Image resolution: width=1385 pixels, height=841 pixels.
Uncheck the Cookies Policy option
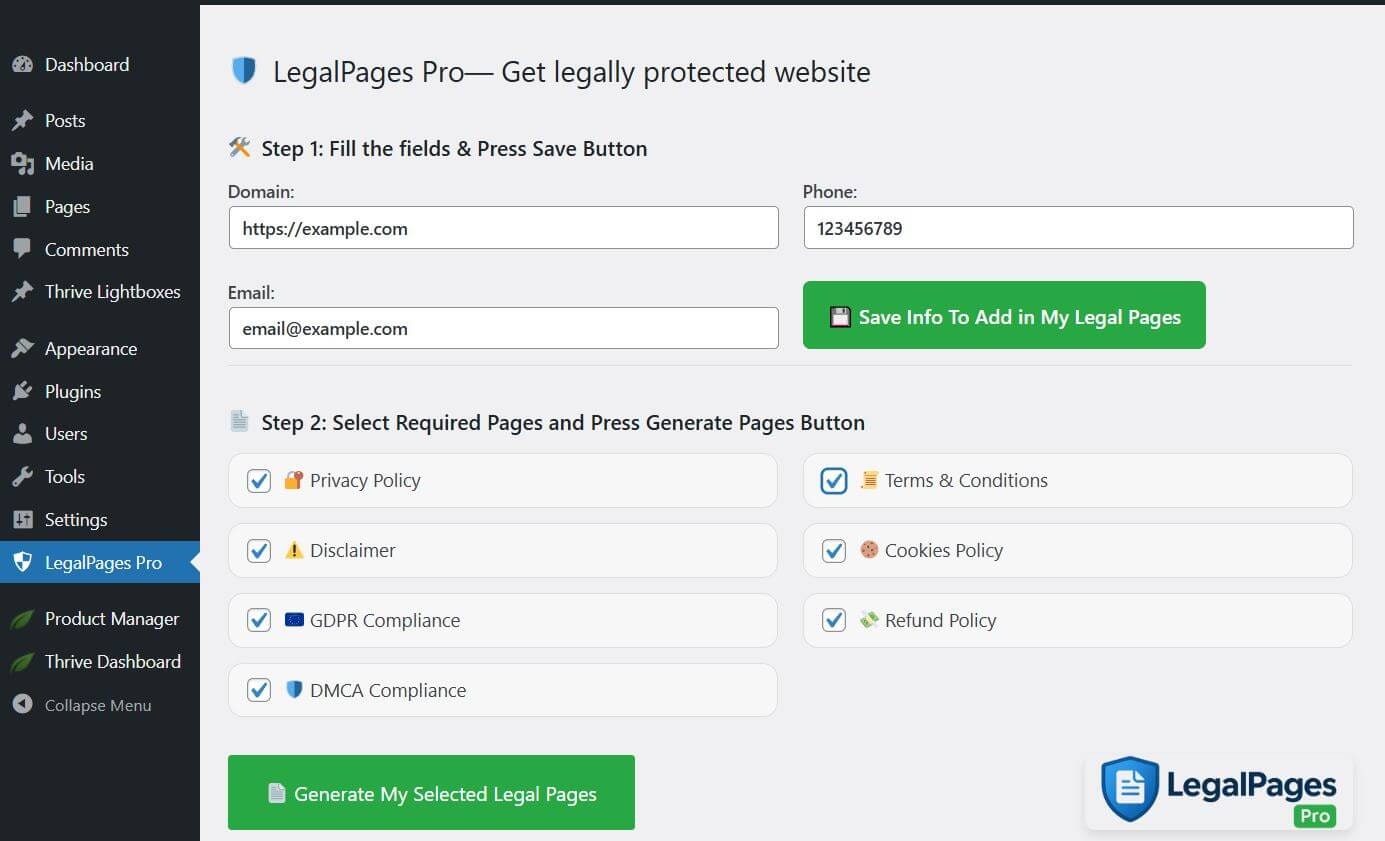tap(832, 550)
